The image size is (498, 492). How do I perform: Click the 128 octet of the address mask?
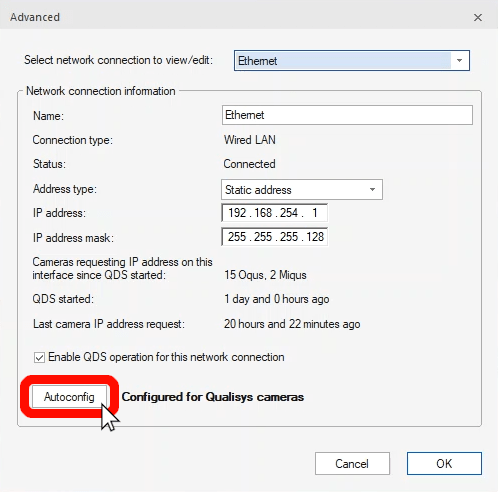[315, 237]
